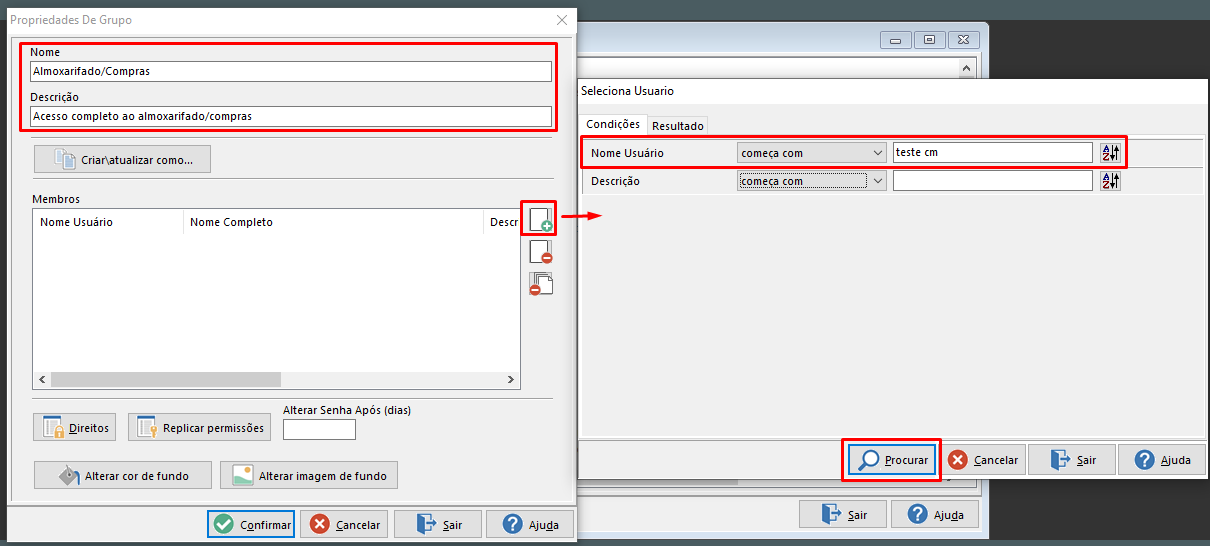Focus the group Descrição input field
The width and height of the screenshot is (1210, 546).
coord(291,116)
